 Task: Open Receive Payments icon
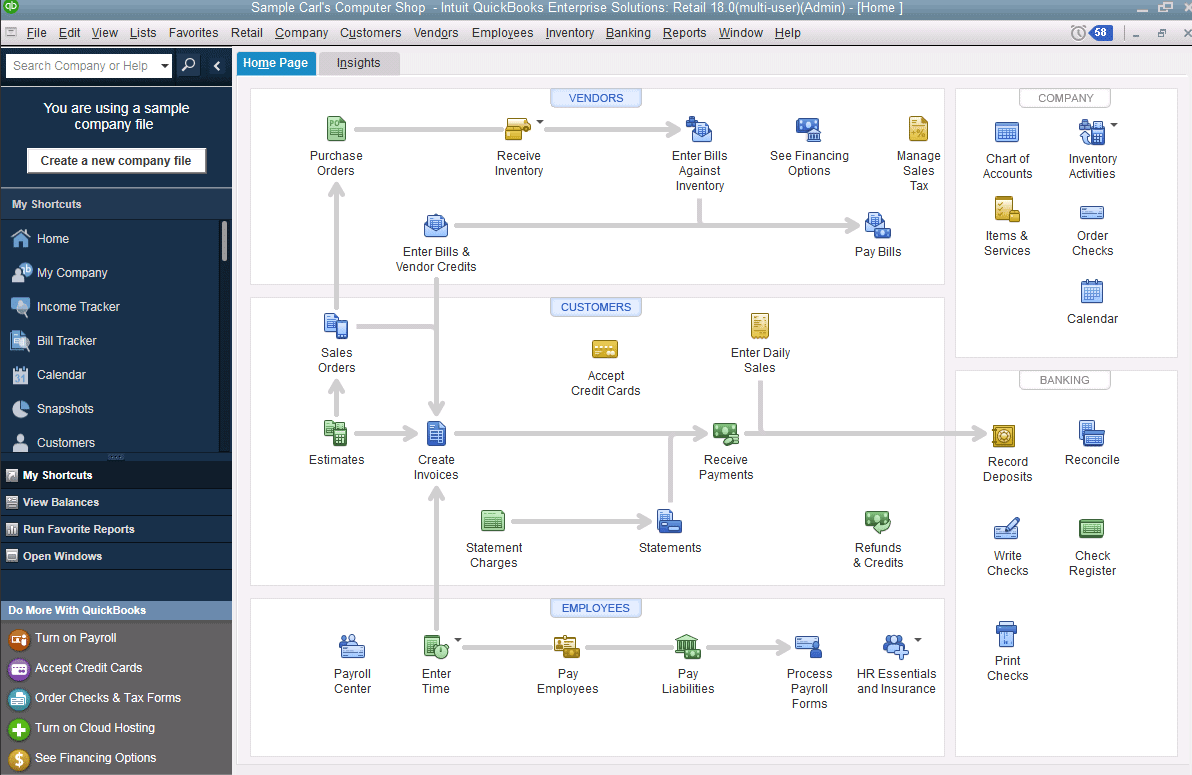click(x=725, y=434)
